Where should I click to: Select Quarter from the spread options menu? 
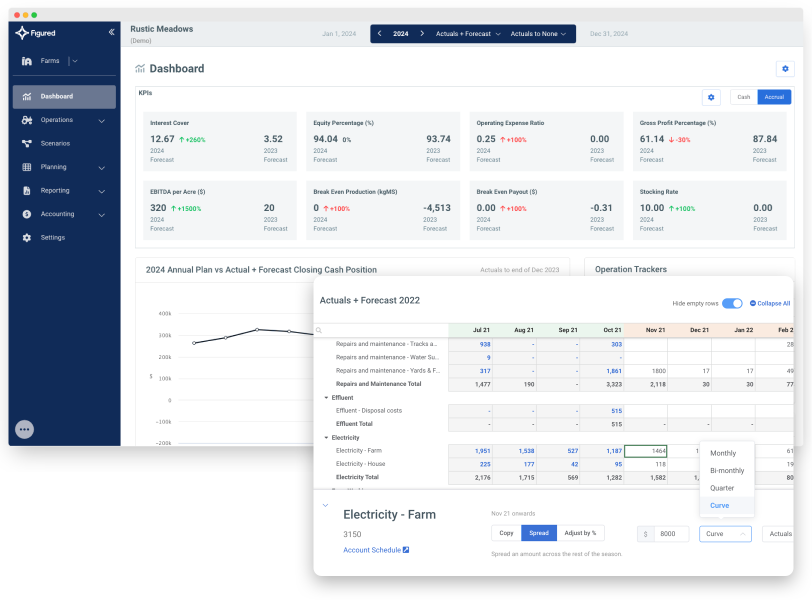(725, 488)
